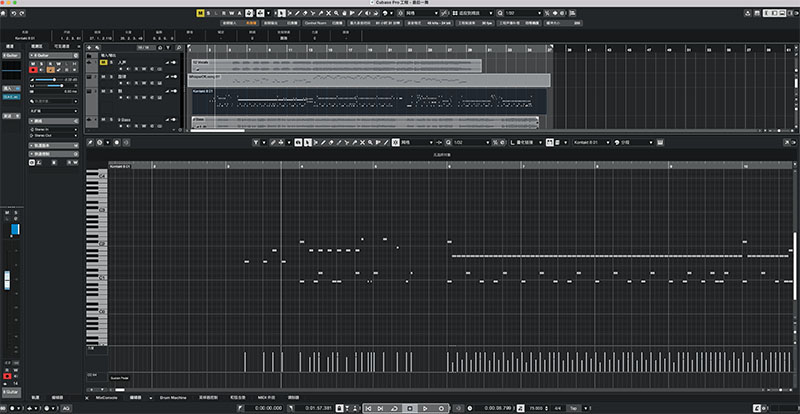Select the Draw pencil in Key Editor toolbar

pyautogui.click(x=323, y=142)
